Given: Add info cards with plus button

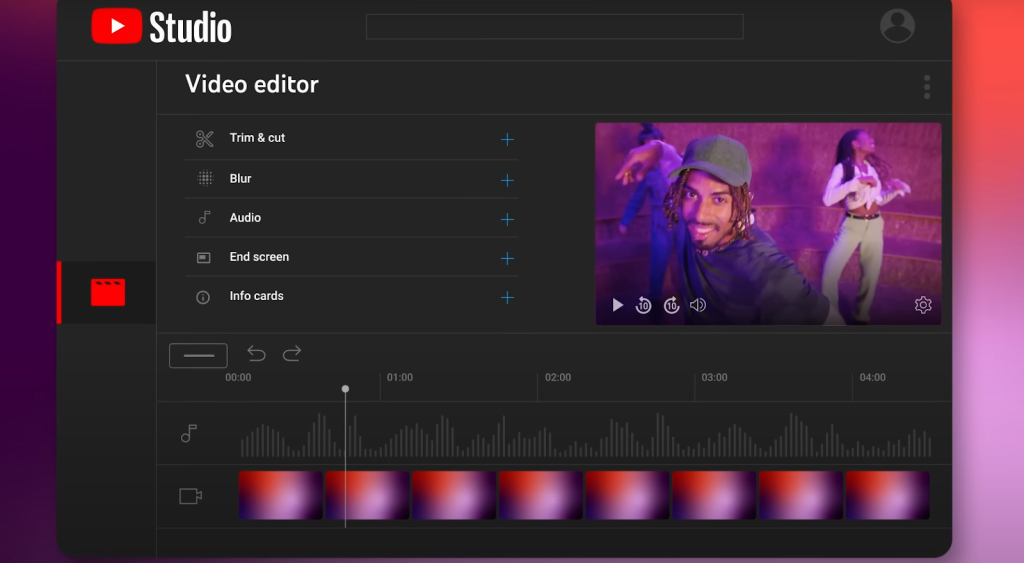Looking at the screenshot, I should pyautogui.click(x=507, y=298).
